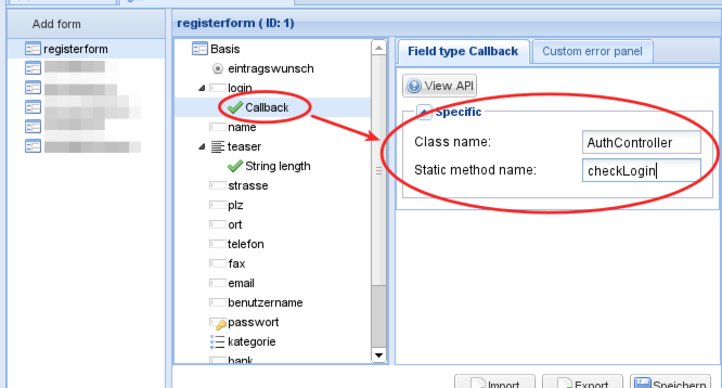Viewport: 722px width, 388px height.
Task: Click the tree scrollbar down arrow
Action: [x=378, y=355]
